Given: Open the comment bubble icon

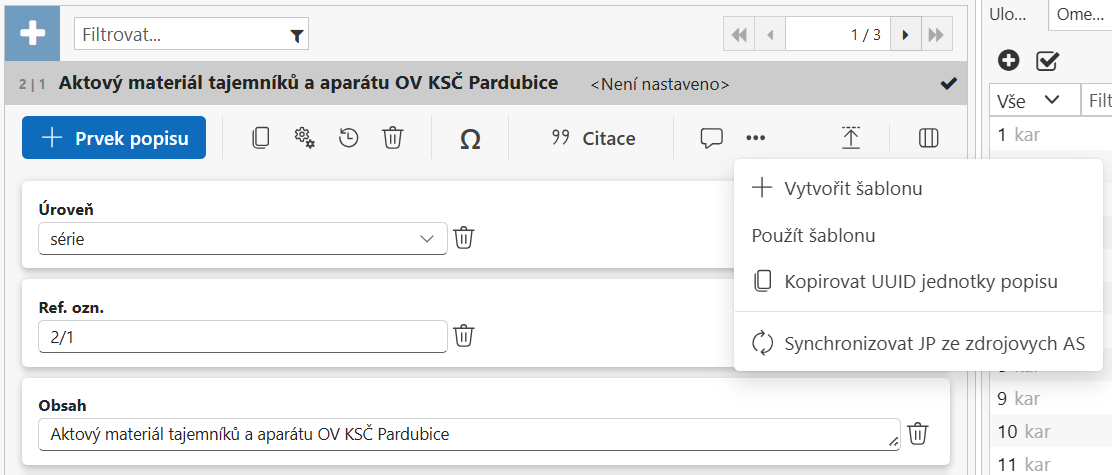Looking at the screenshot, I should tap(711, 138).
